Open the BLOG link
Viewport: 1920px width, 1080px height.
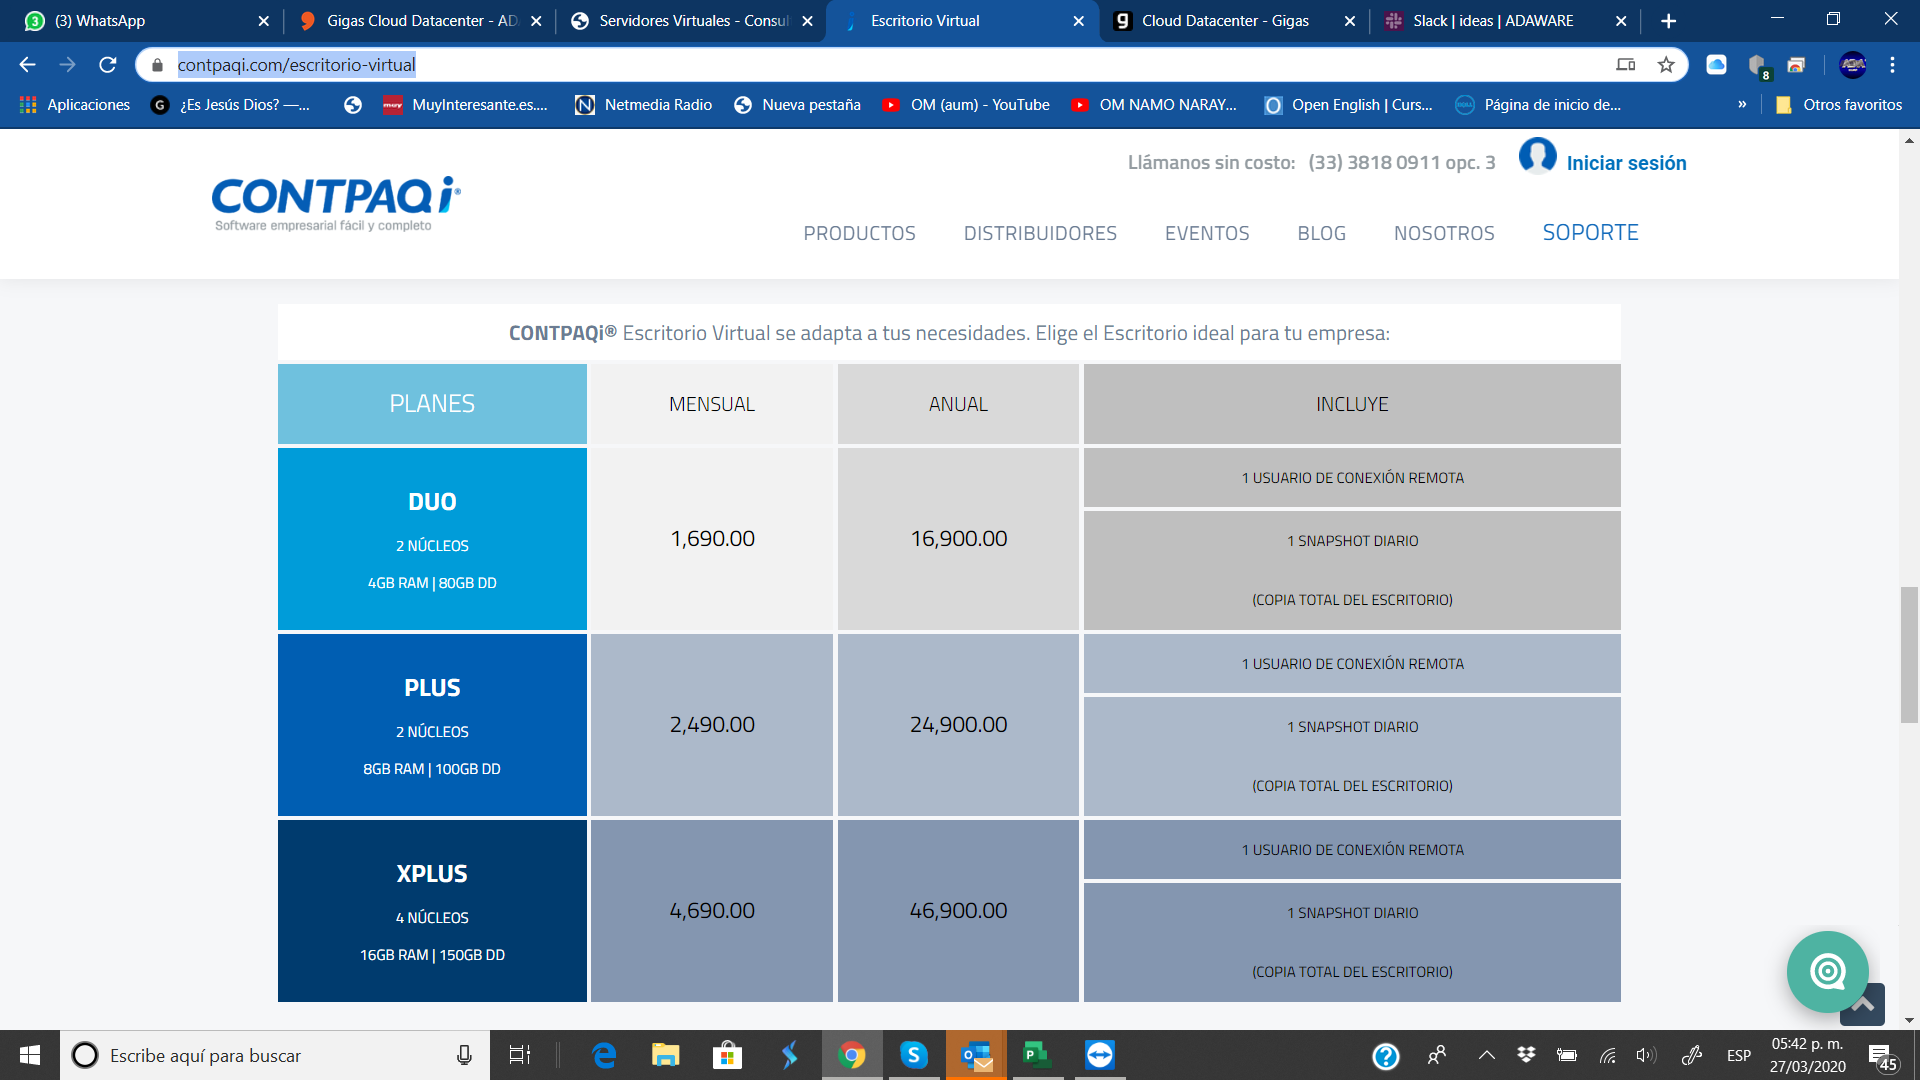1321,233
